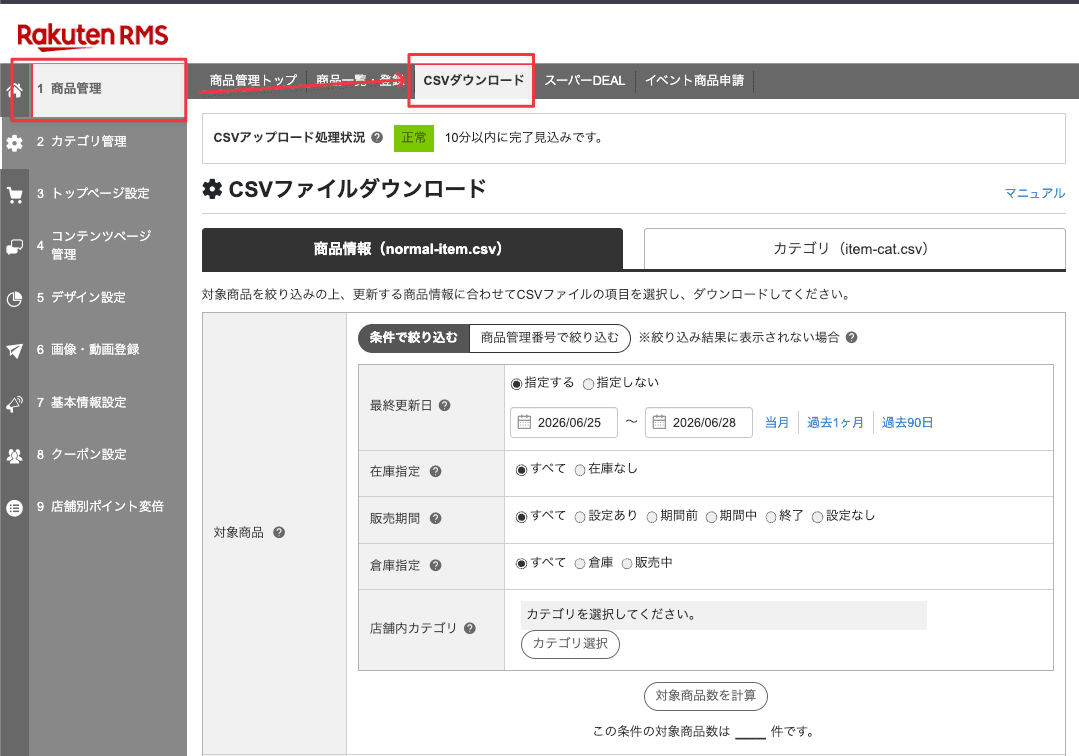Click the Rakuten RMS logo
The image size is (1079, 756).
coord(93,35)
